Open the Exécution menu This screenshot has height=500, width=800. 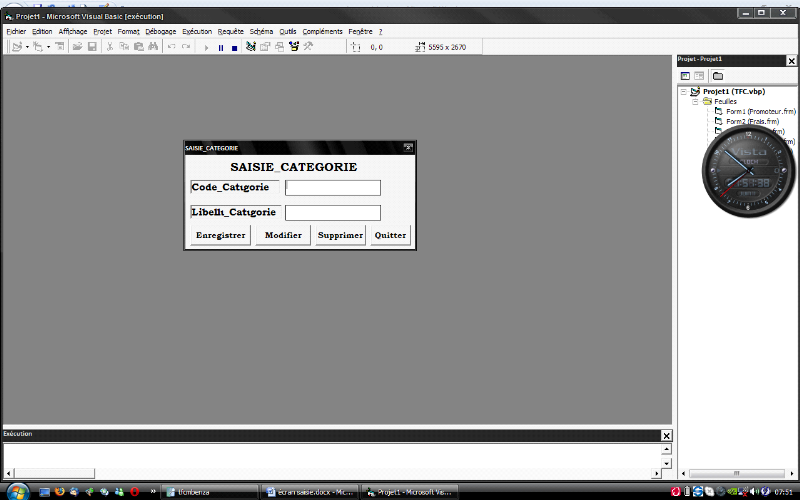197,32
